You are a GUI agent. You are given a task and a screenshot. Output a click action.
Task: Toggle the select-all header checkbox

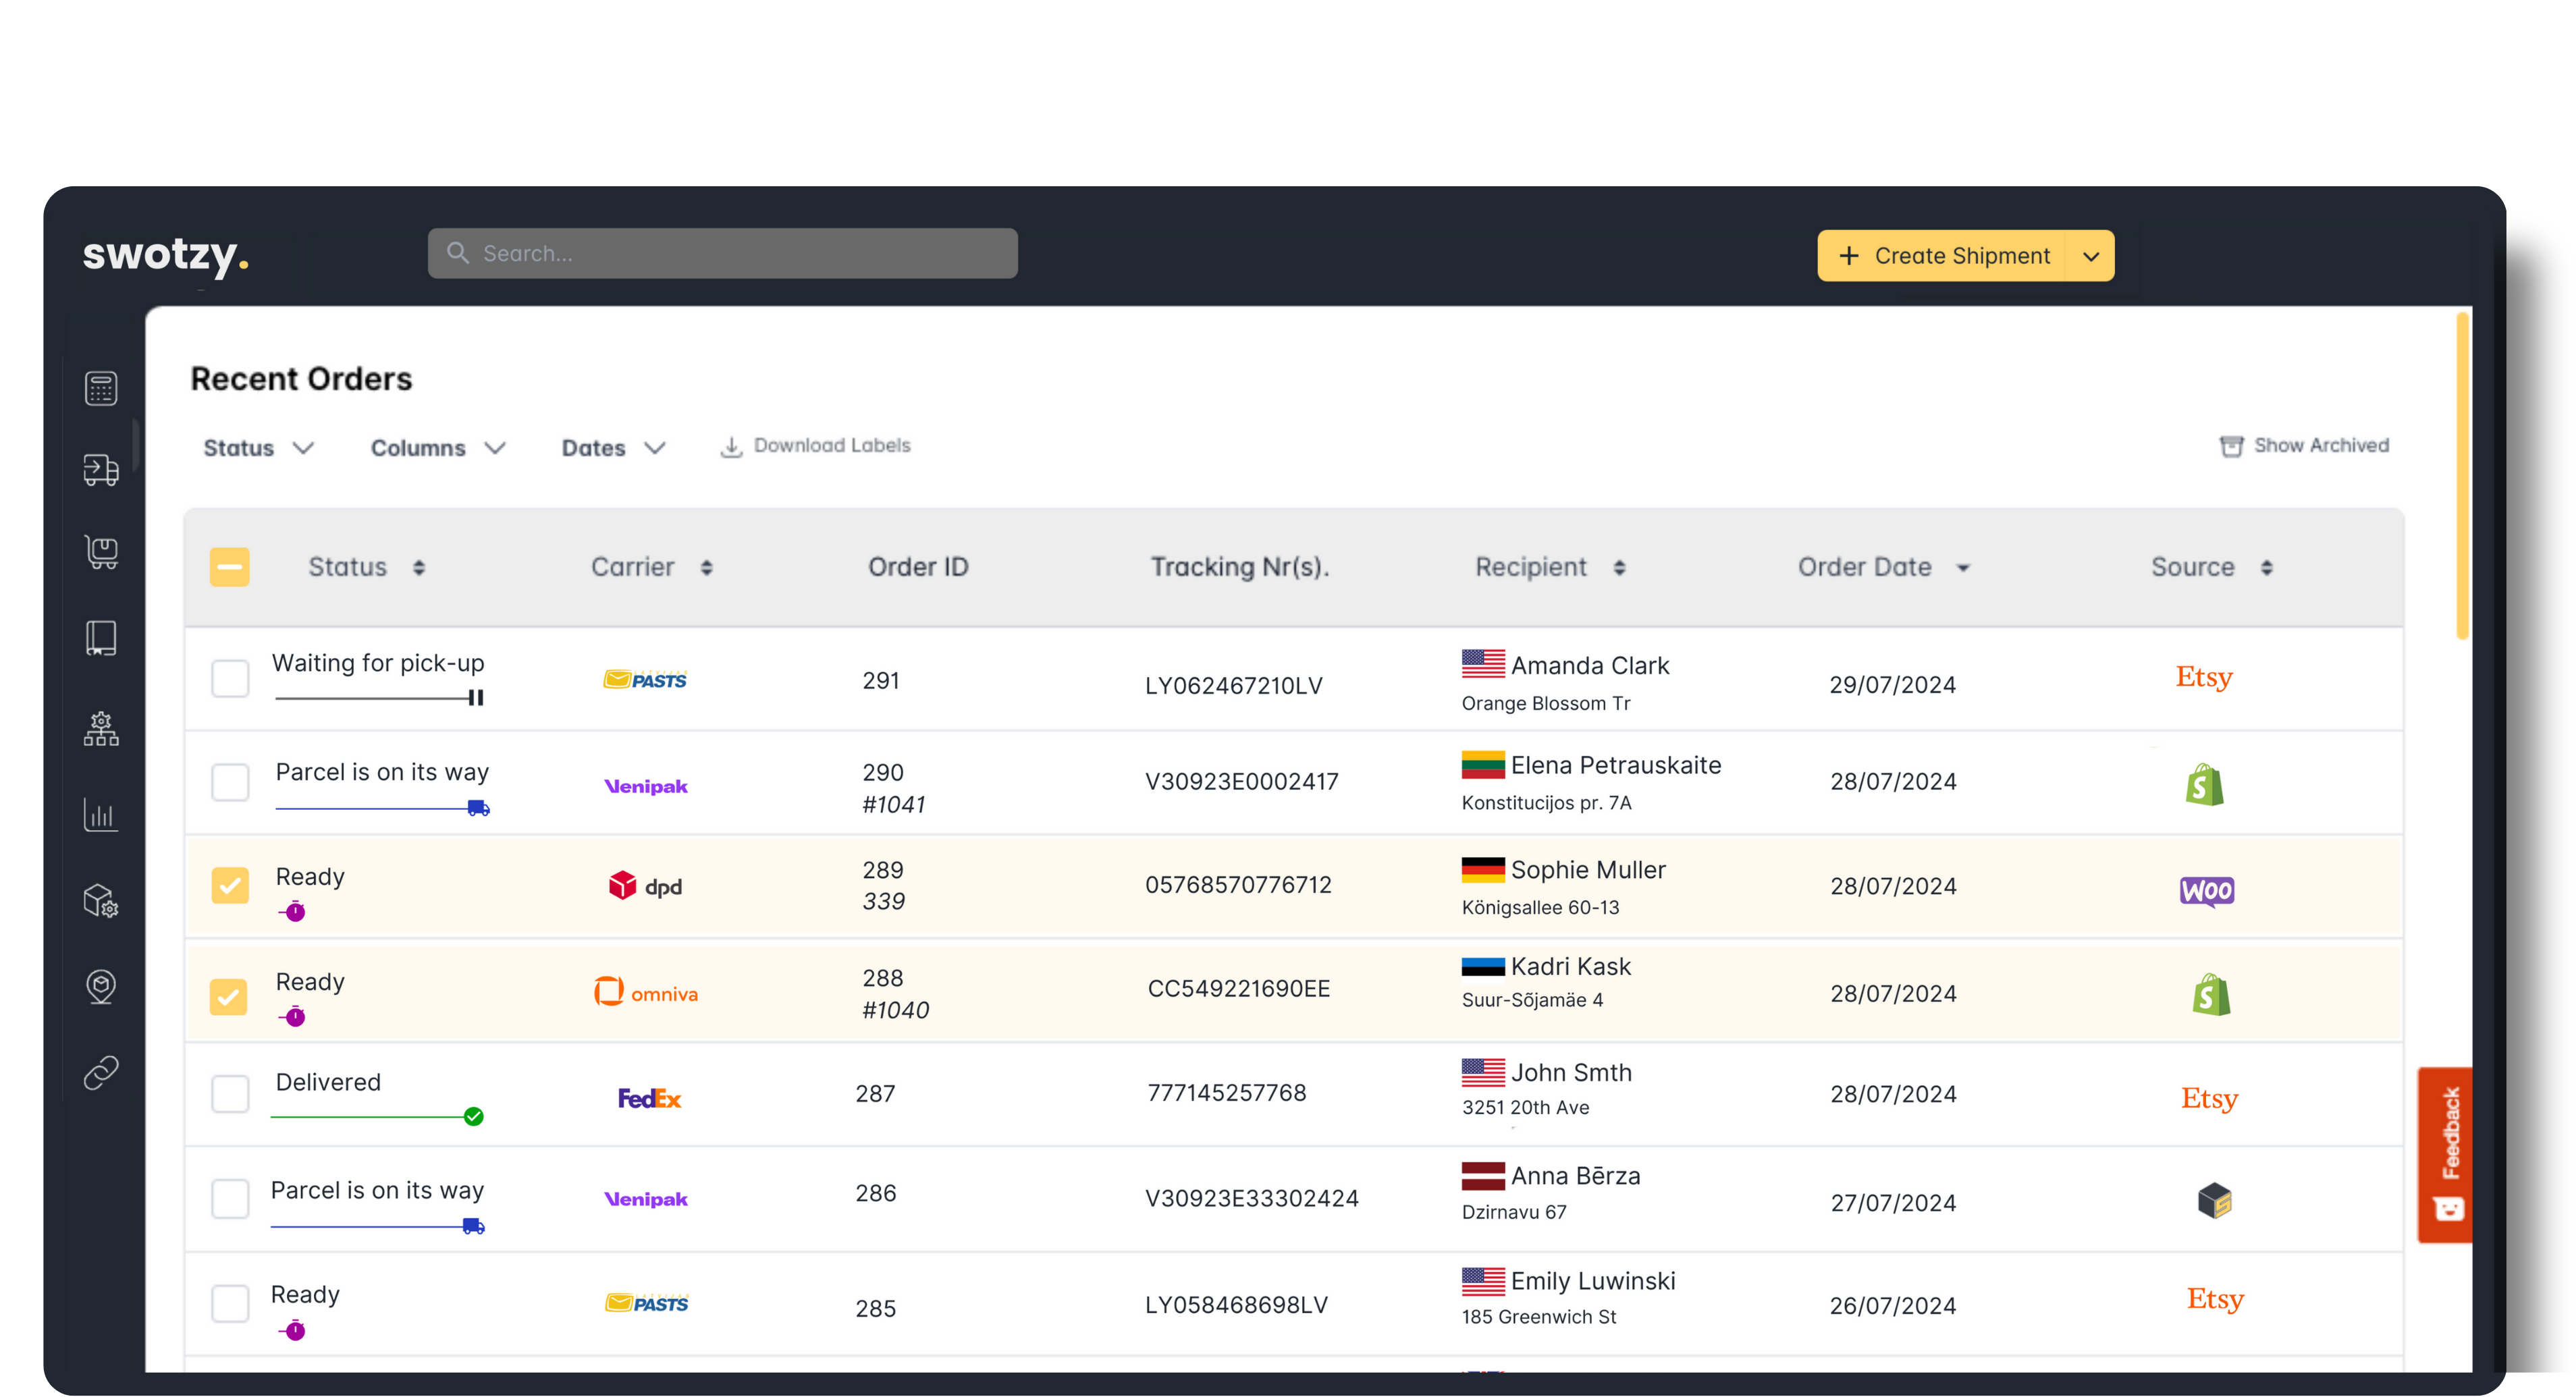(229, 567)
